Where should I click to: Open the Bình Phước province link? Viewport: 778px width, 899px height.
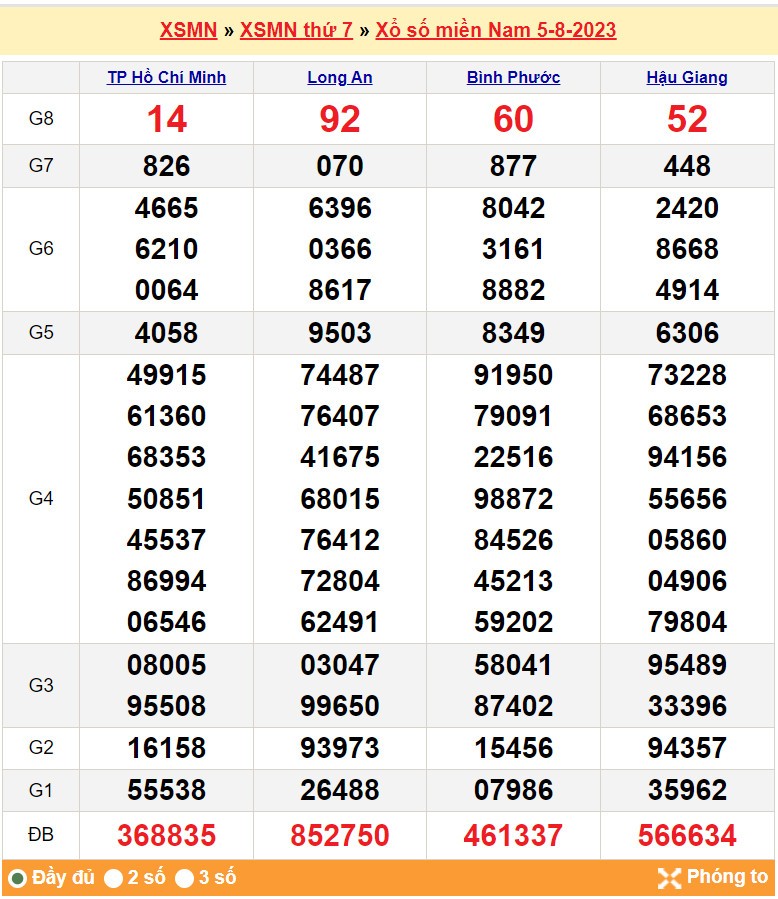513,77
